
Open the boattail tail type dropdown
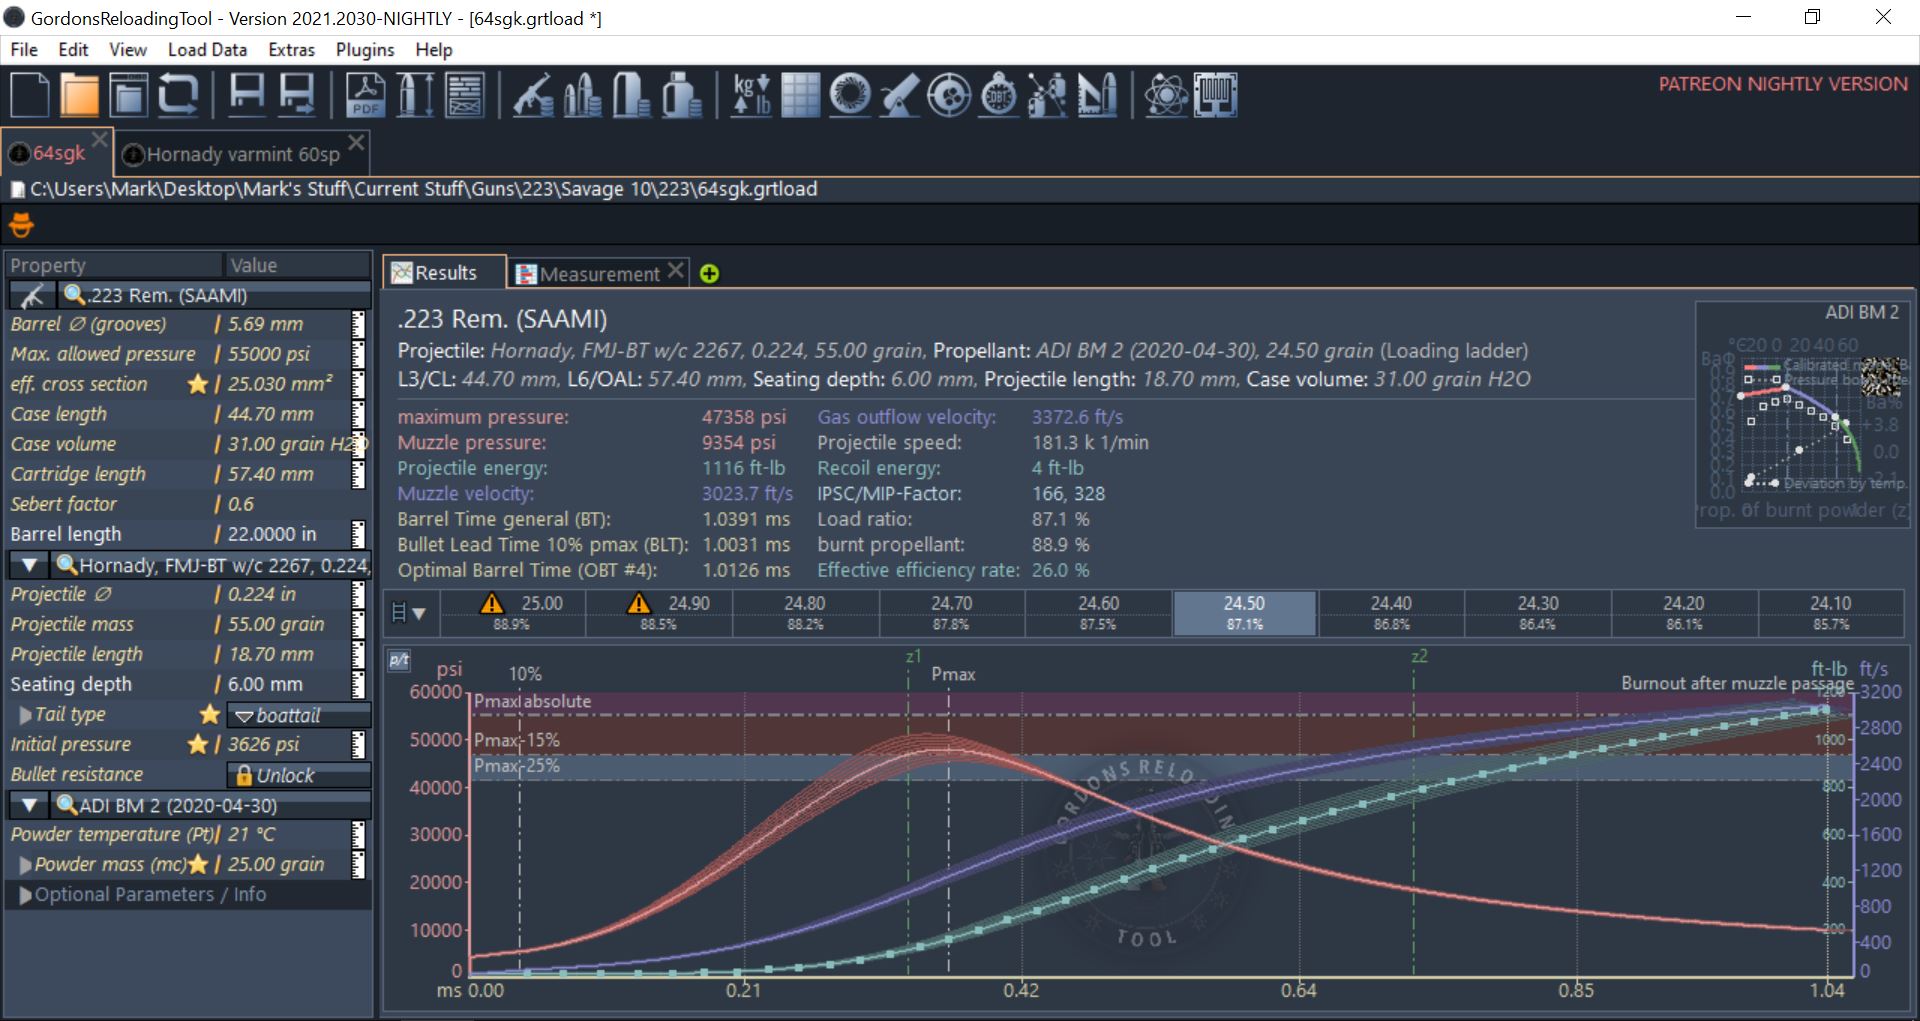(298, 715)
